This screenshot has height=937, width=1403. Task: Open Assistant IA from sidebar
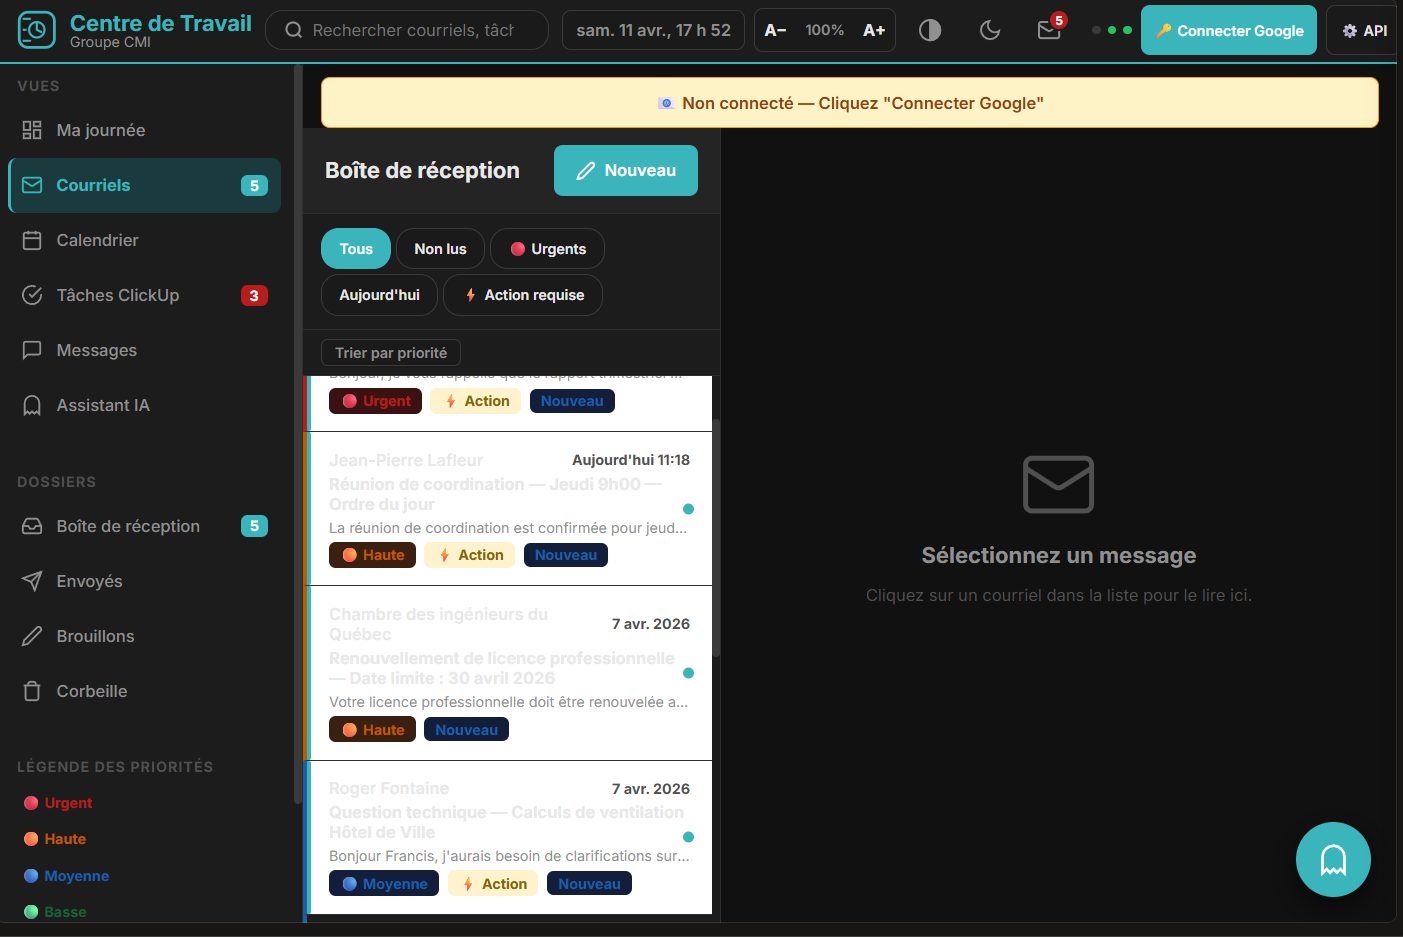[102, 405]
